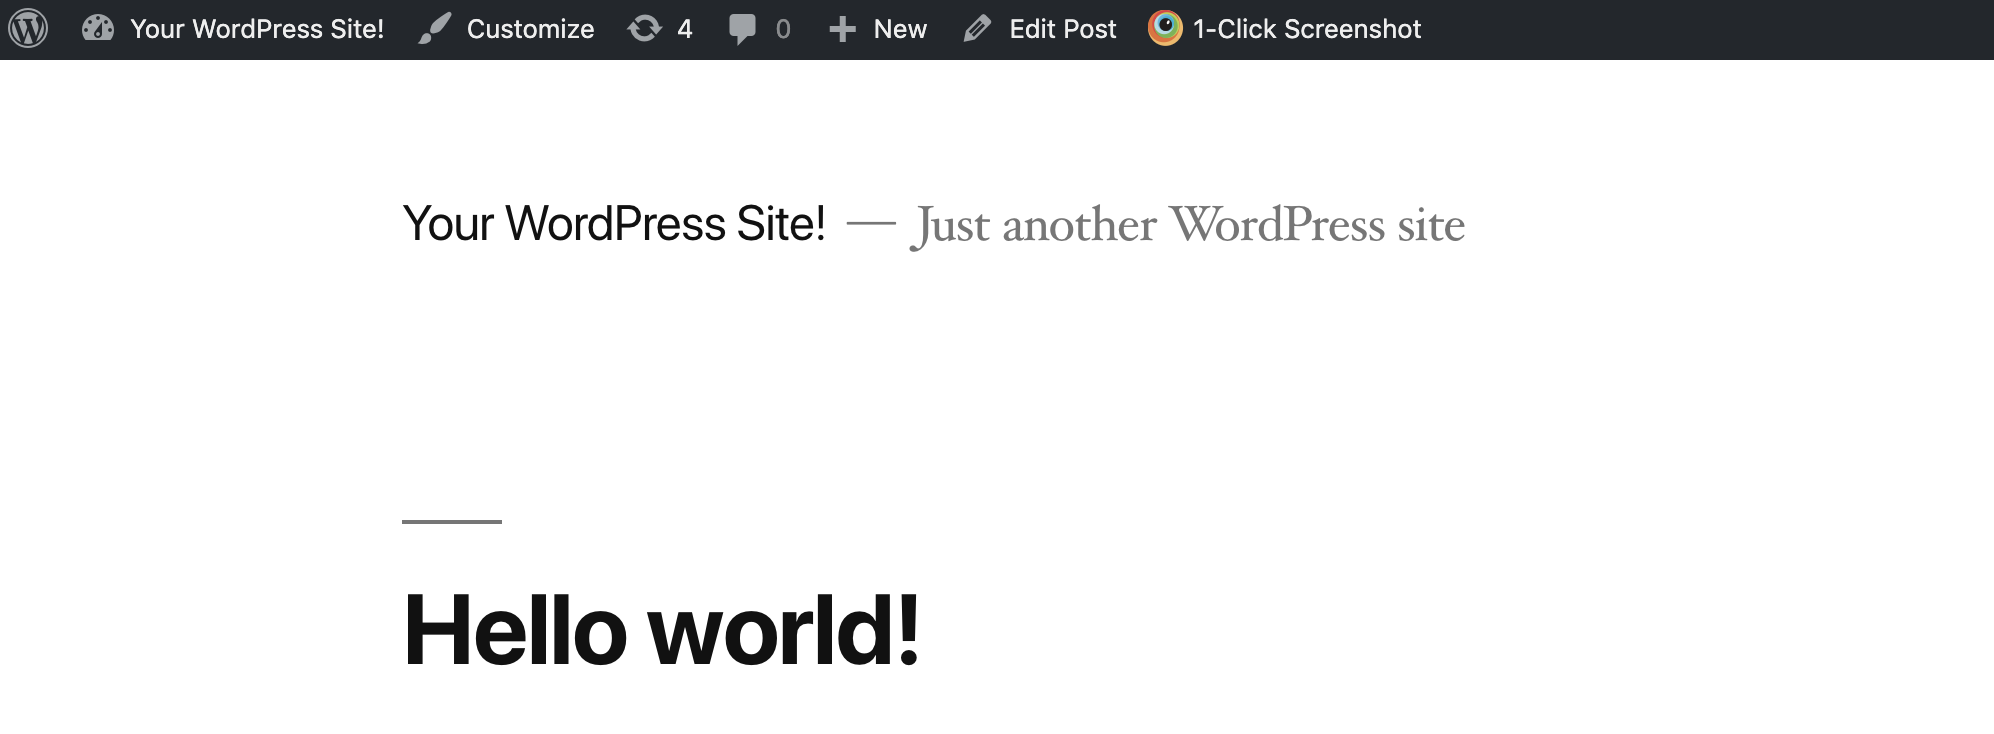Open the Customize admin bar item
This screenshot has height=734, width=1994.
coord(530,29)
